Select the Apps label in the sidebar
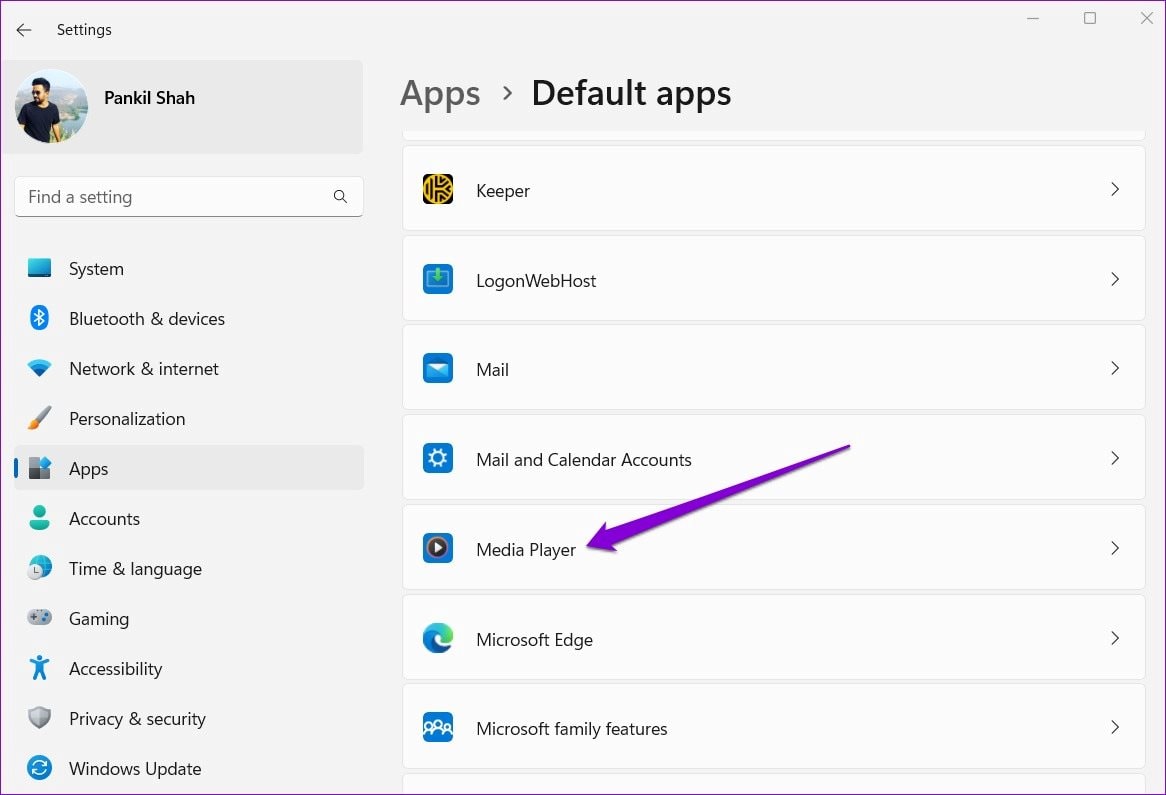Image resolution: width=1166 pixels, height=795 pixels. 88,469
